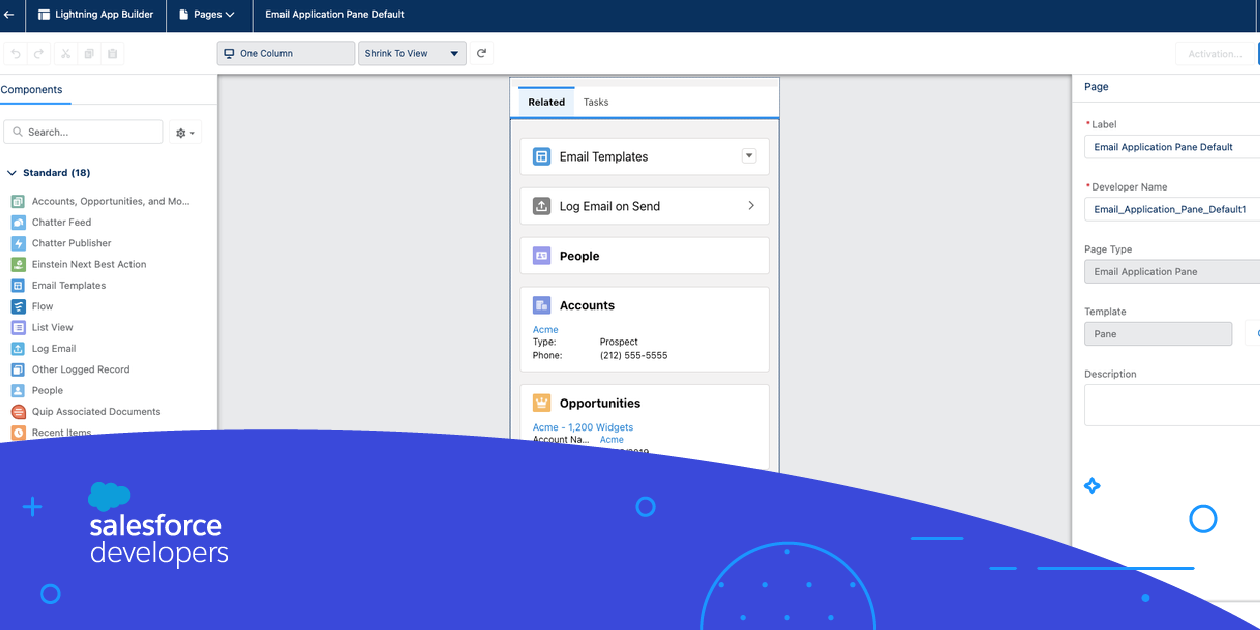Select Einstein Next Best Action component
Image resolution: width=1260 pixels, height=630 pixels.
(78, 264)
